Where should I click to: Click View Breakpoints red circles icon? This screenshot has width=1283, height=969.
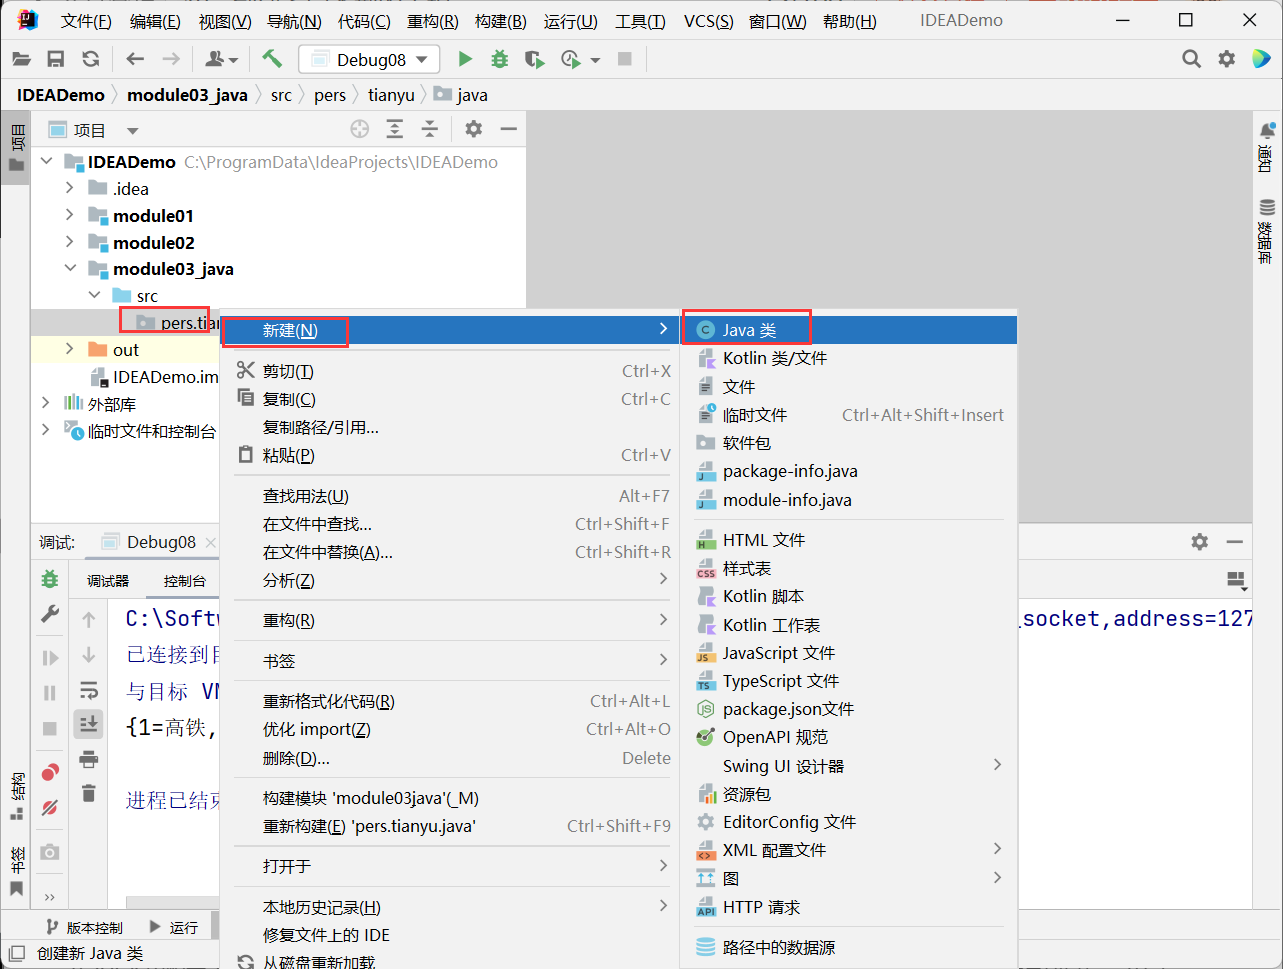point(49,773)
